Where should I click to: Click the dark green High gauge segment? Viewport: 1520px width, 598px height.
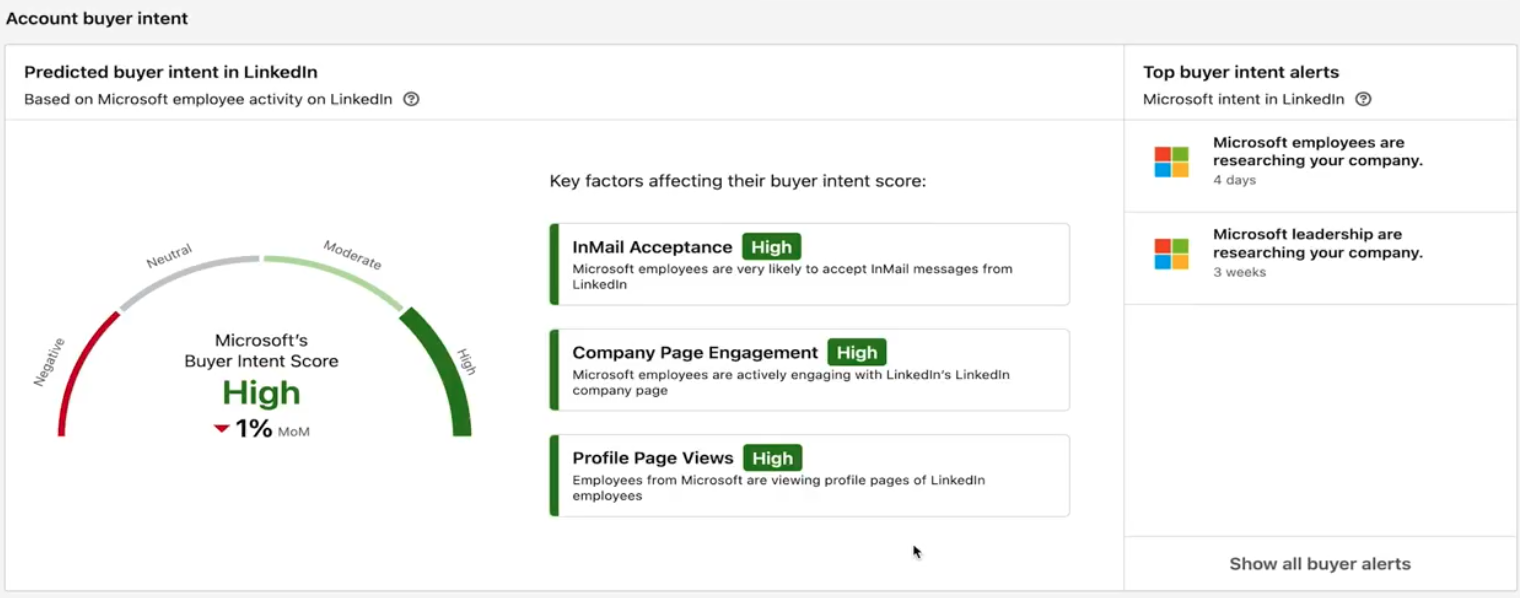[x=447, y=370]
